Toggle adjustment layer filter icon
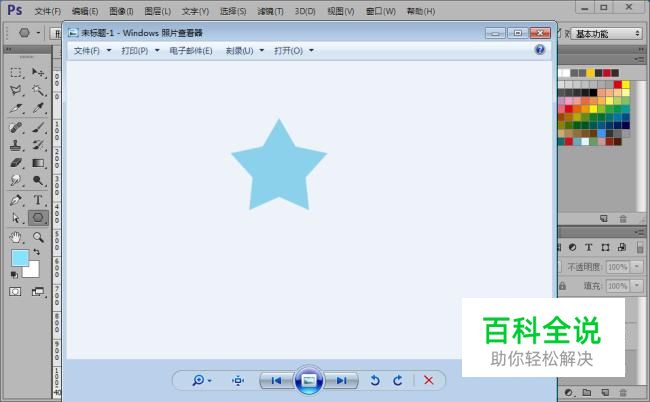The width and height of the screenshot is (650, 402). pos(572,247)
